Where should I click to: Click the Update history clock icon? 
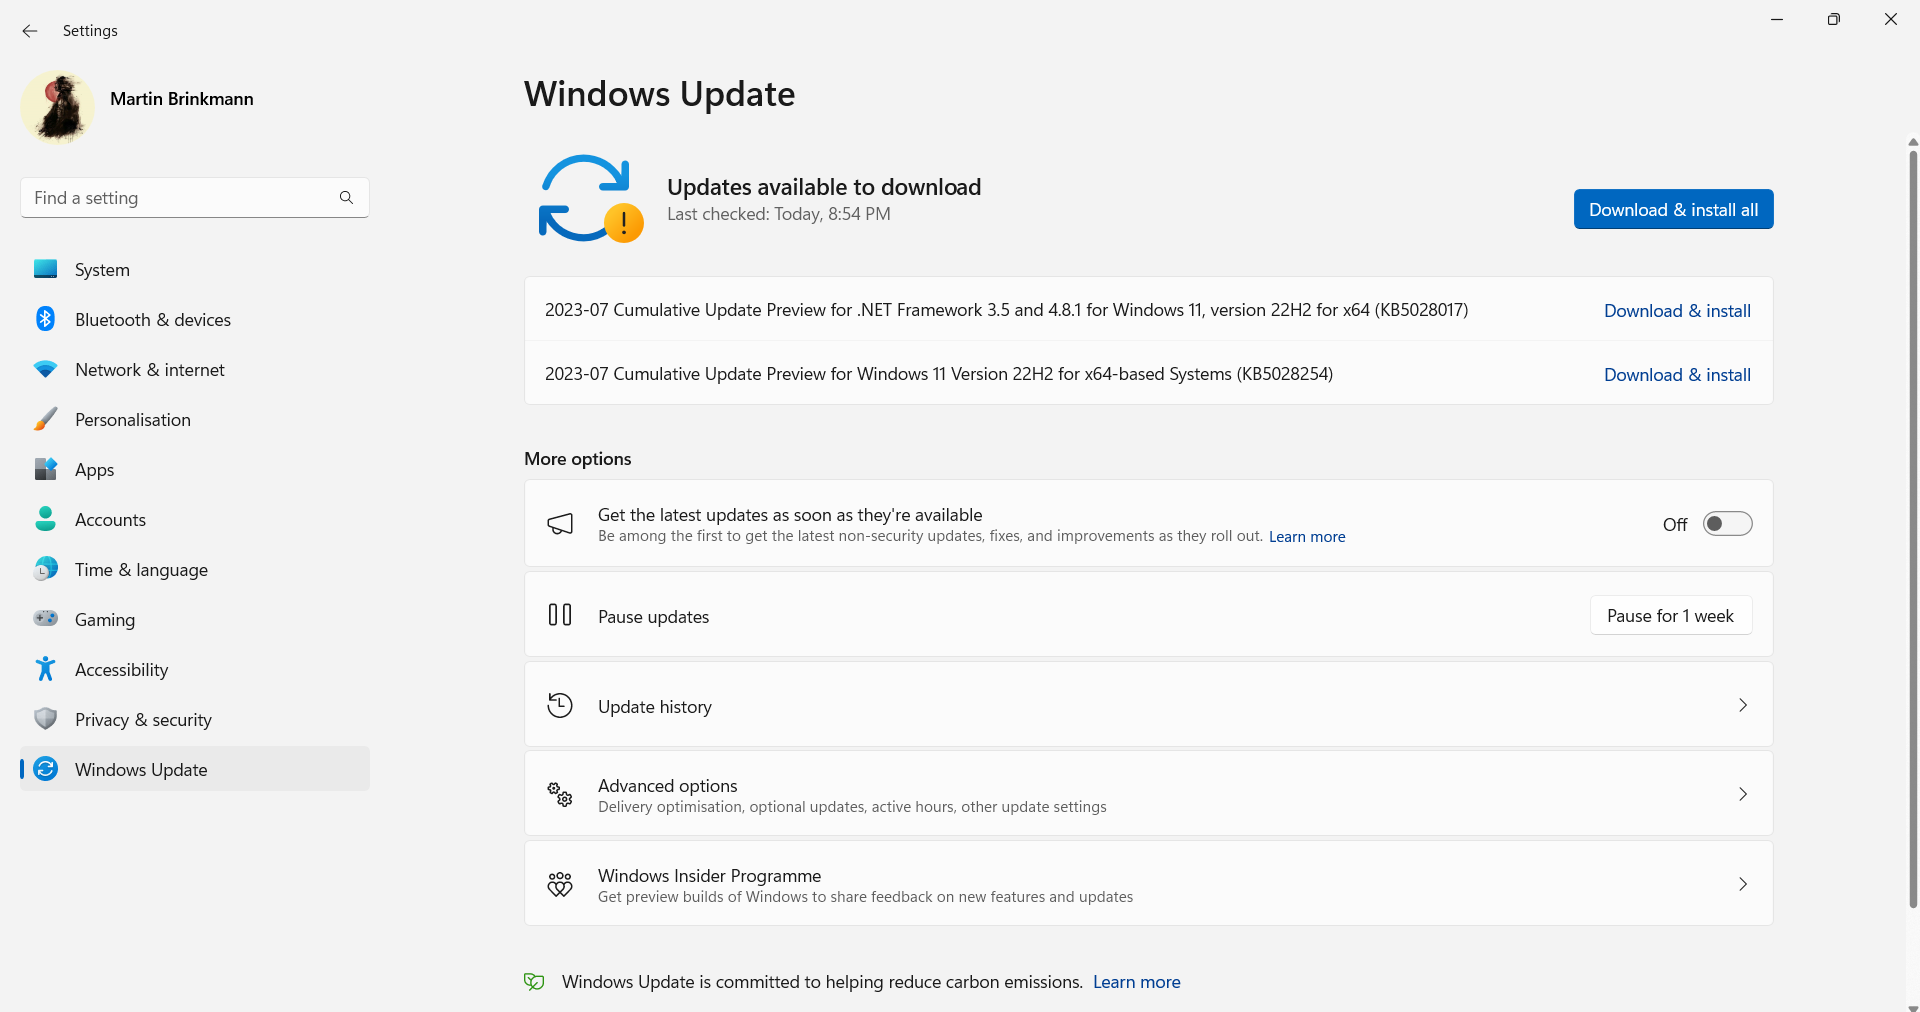(560, 705)
